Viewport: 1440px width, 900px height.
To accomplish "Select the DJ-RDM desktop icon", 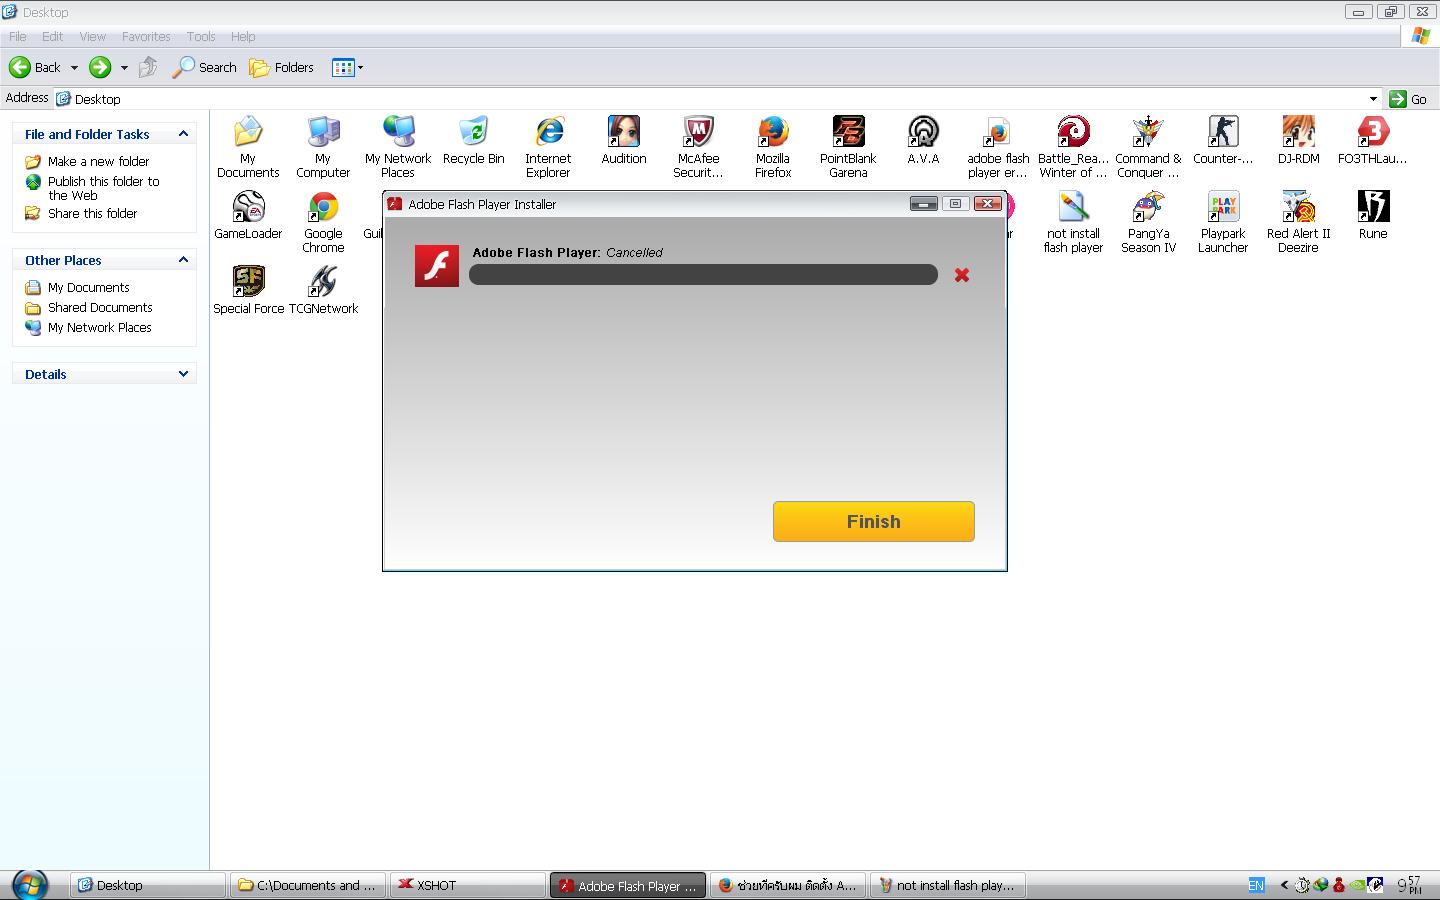I will (x=1298, y=141).
